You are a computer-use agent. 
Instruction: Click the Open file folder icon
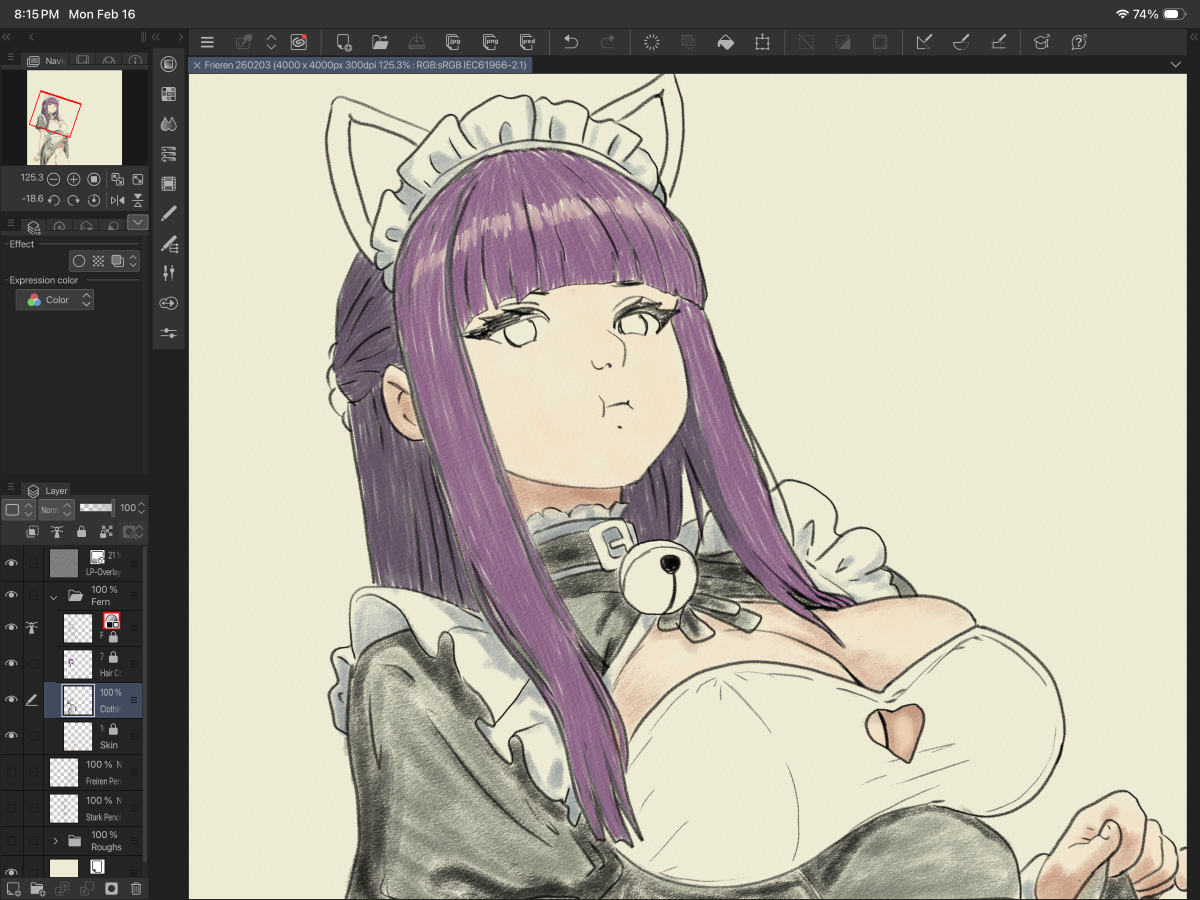(380, 42)
